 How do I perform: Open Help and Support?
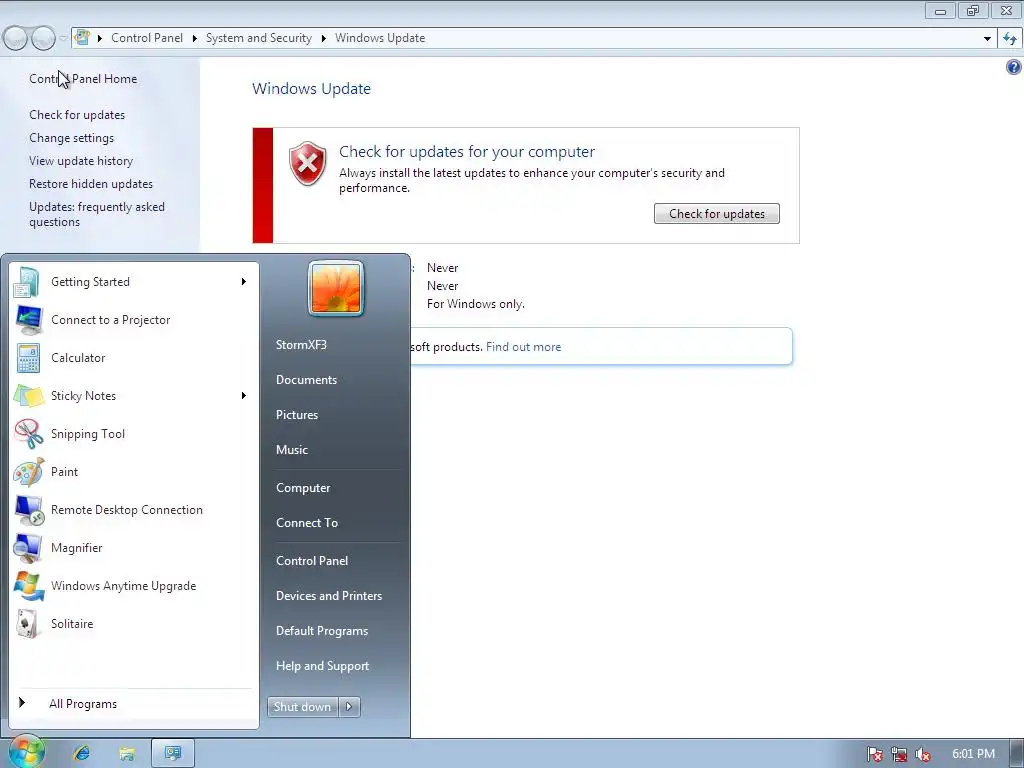pos(322,665)
